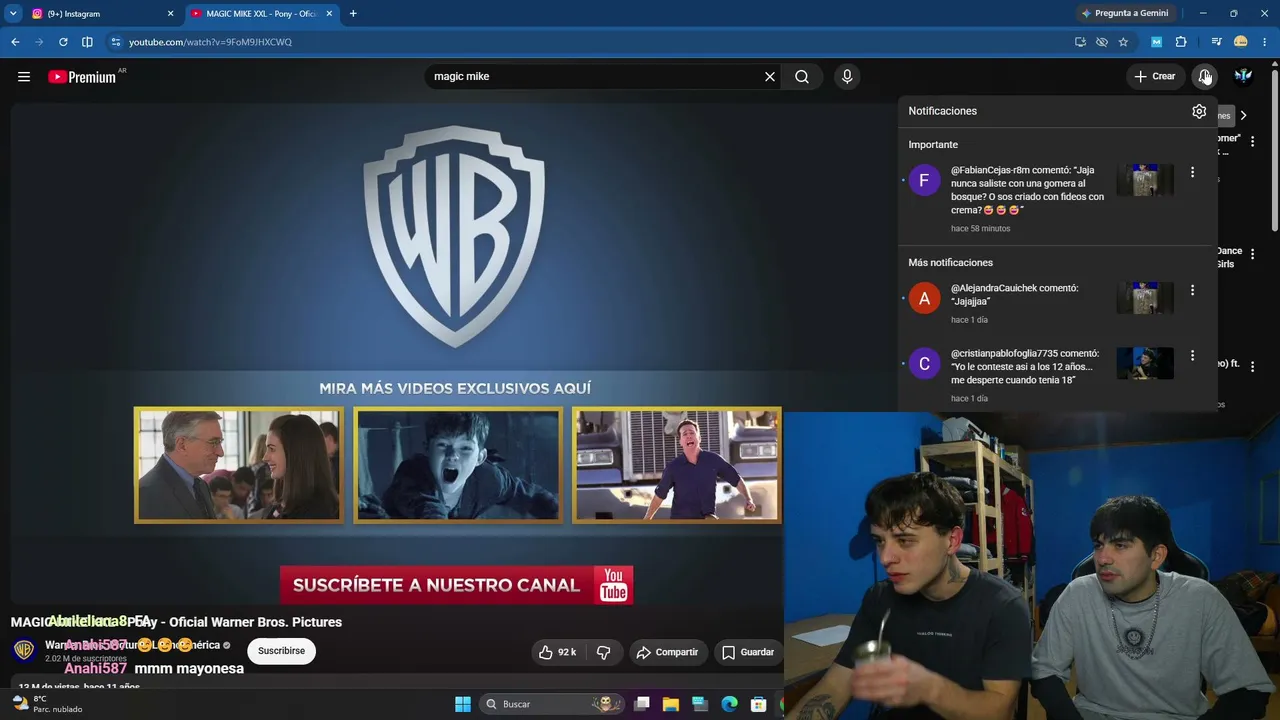Click the purple F avatar

(924, 180)
